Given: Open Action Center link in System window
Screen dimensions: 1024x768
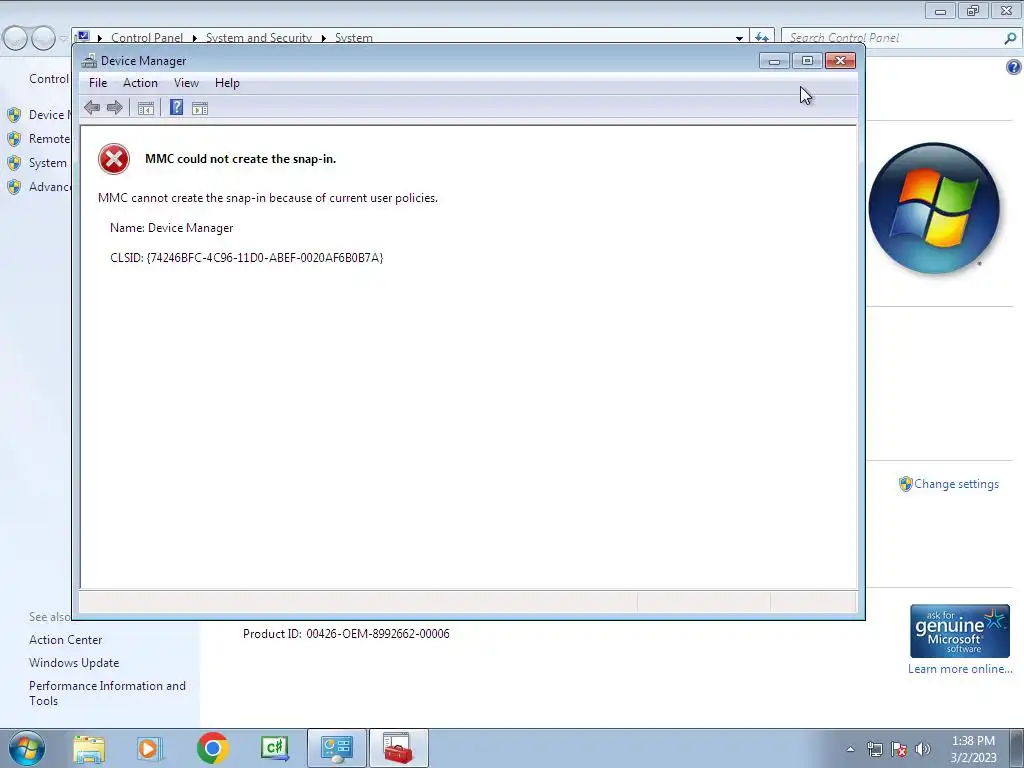Looking at the screenshot, I should (65, 640).
